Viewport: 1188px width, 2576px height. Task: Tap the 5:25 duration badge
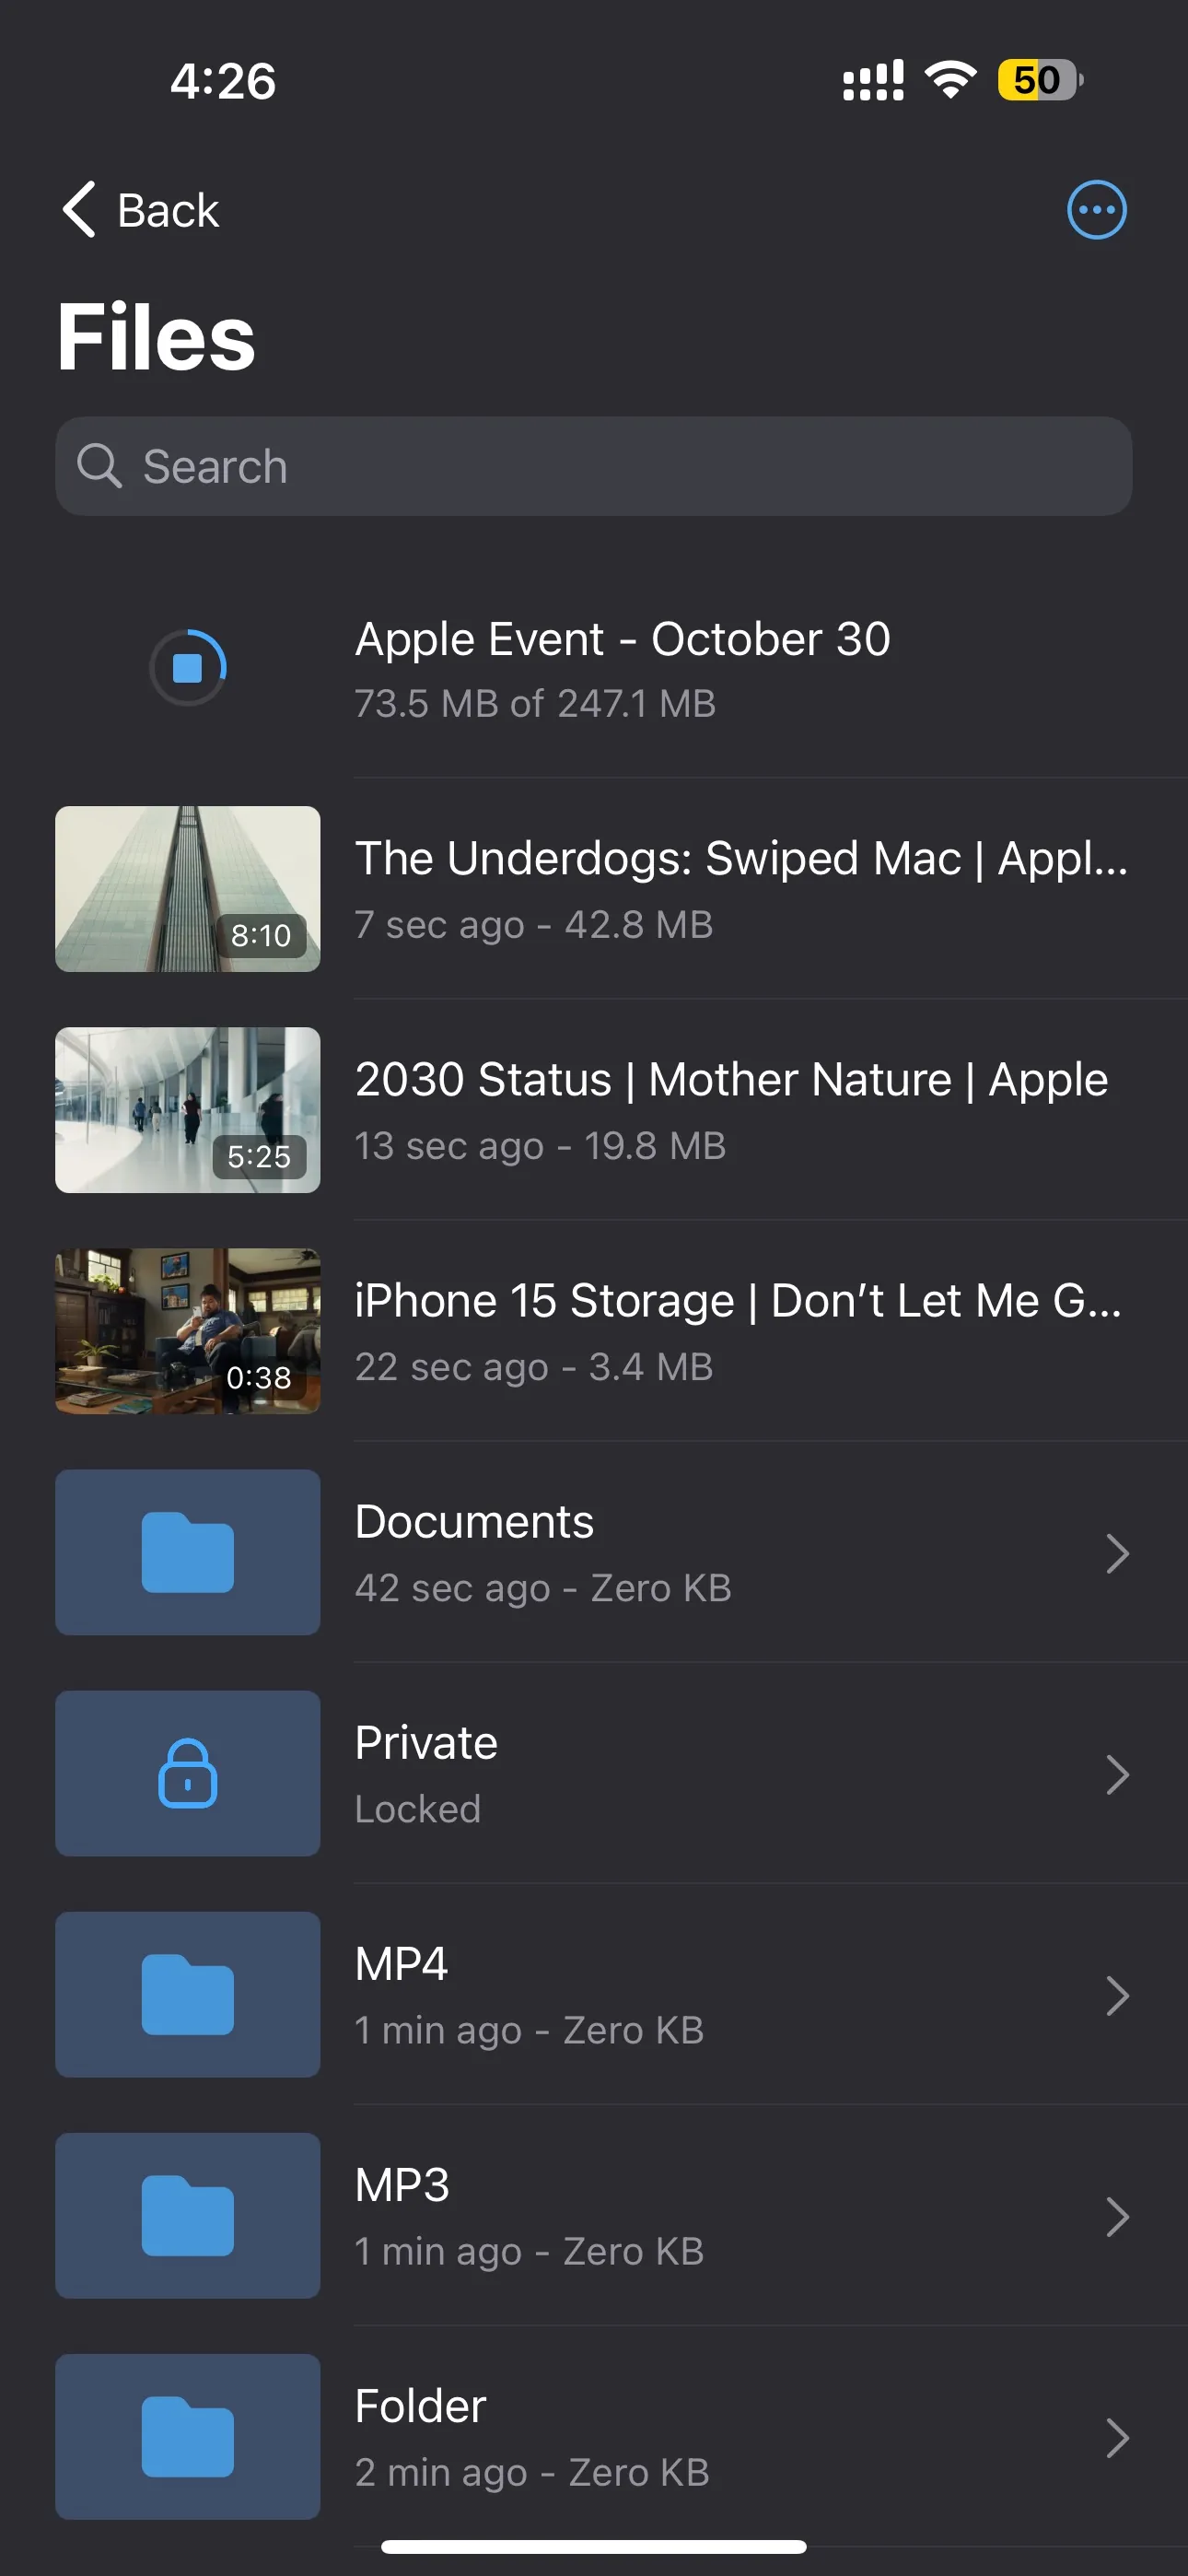tap(259, 1156)
